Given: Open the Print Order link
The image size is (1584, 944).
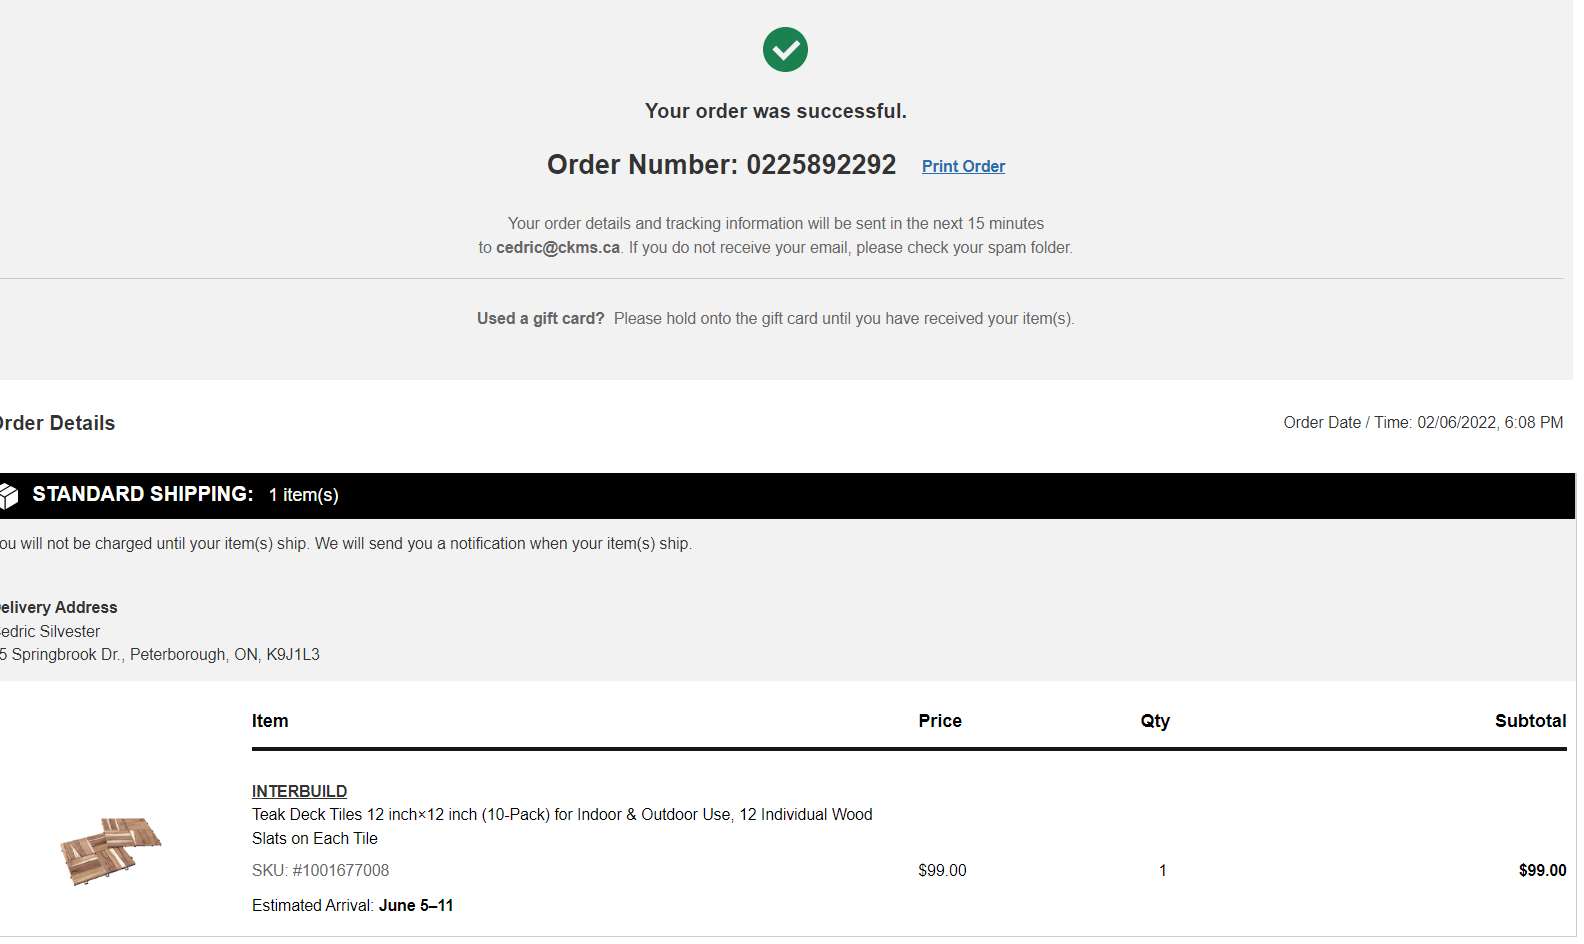Looking at the screenshot, I should click(963, 166).
